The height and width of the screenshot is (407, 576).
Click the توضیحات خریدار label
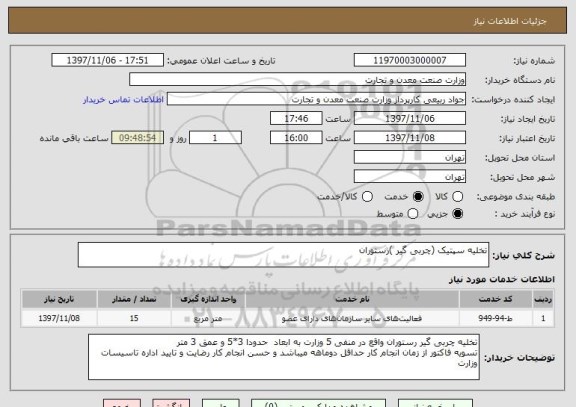click(x=519, y=357)
